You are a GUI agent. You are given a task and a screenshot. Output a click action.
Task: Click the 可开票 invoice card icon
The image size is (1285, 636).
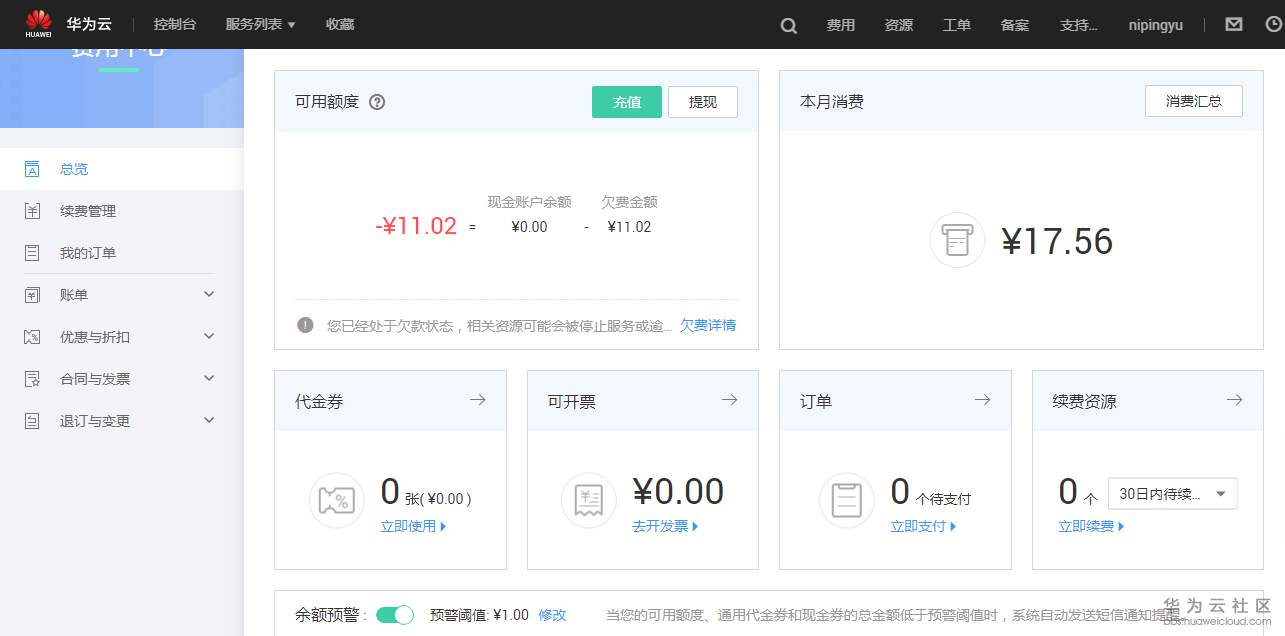tap(589, 500)
